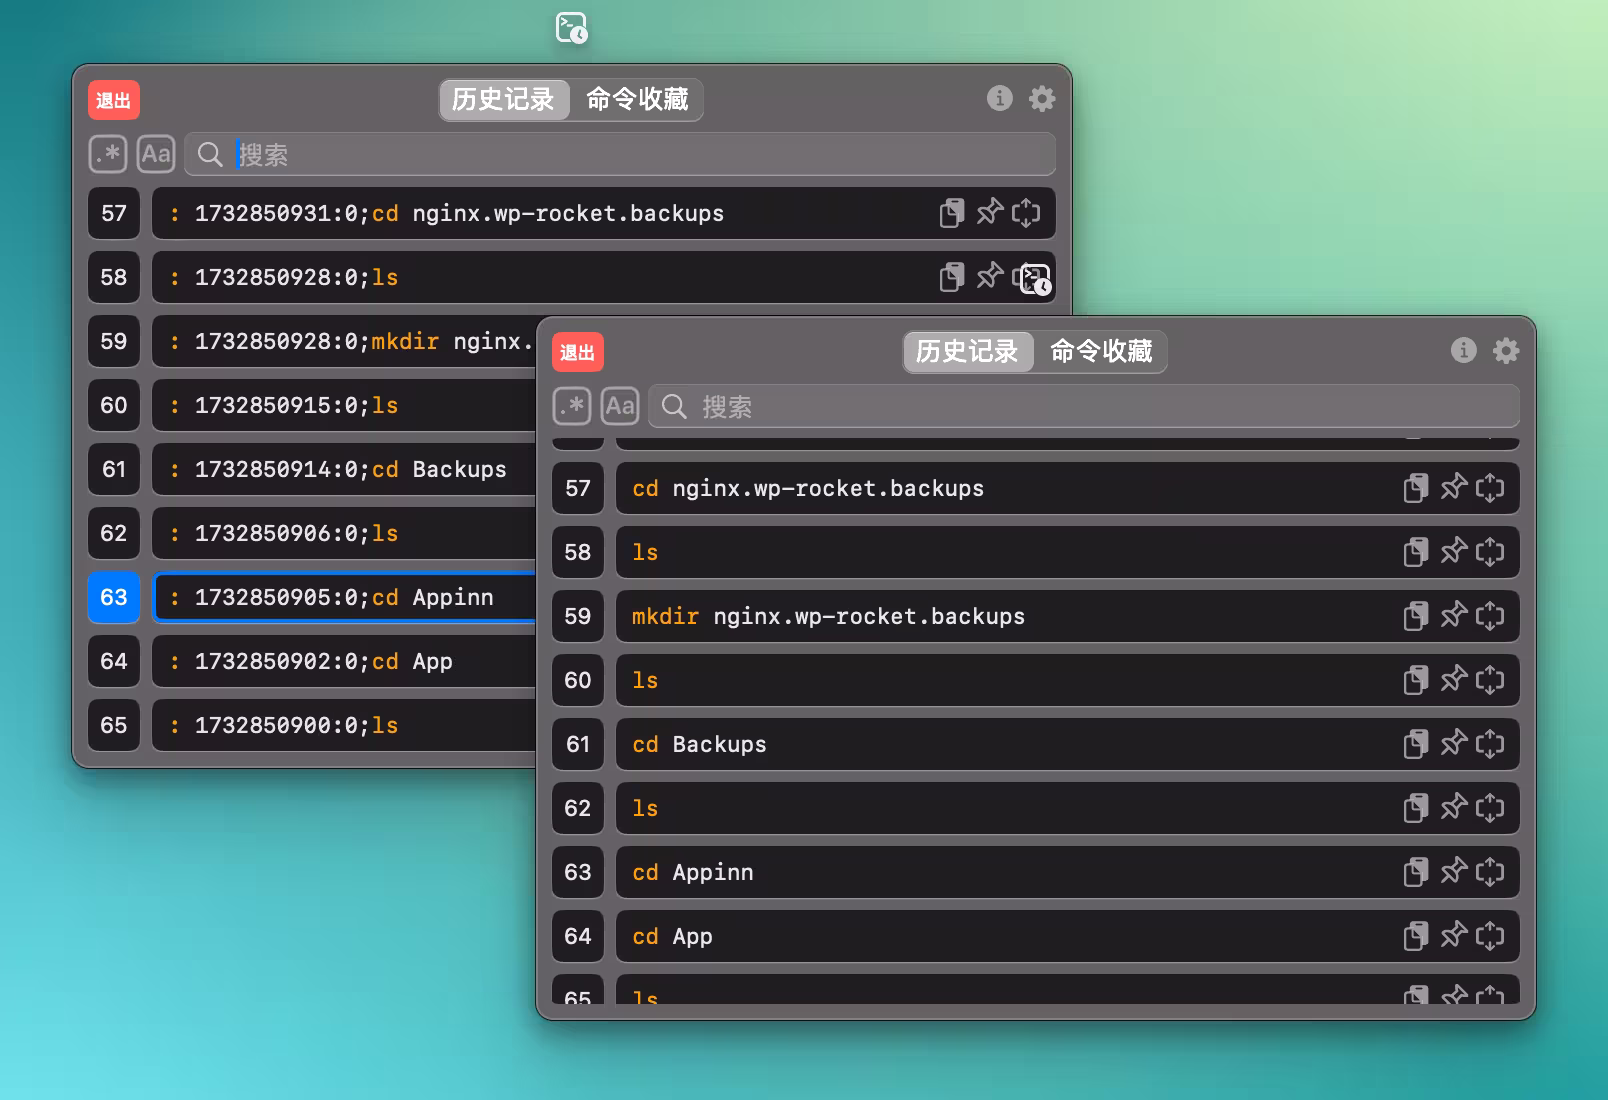The height and width of the screenshot is (1100, 1608).
Task: Toggle regex search in the front window
Action: point(572,406)
